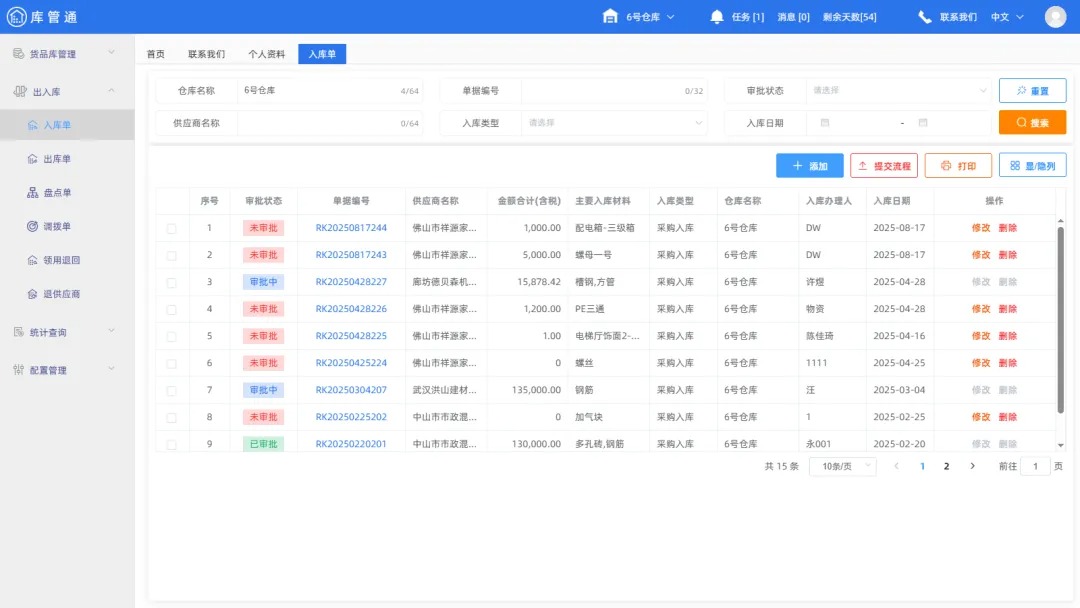Open order link RK20250428227
Viewport: 1080px width, 608px height.
353,281
